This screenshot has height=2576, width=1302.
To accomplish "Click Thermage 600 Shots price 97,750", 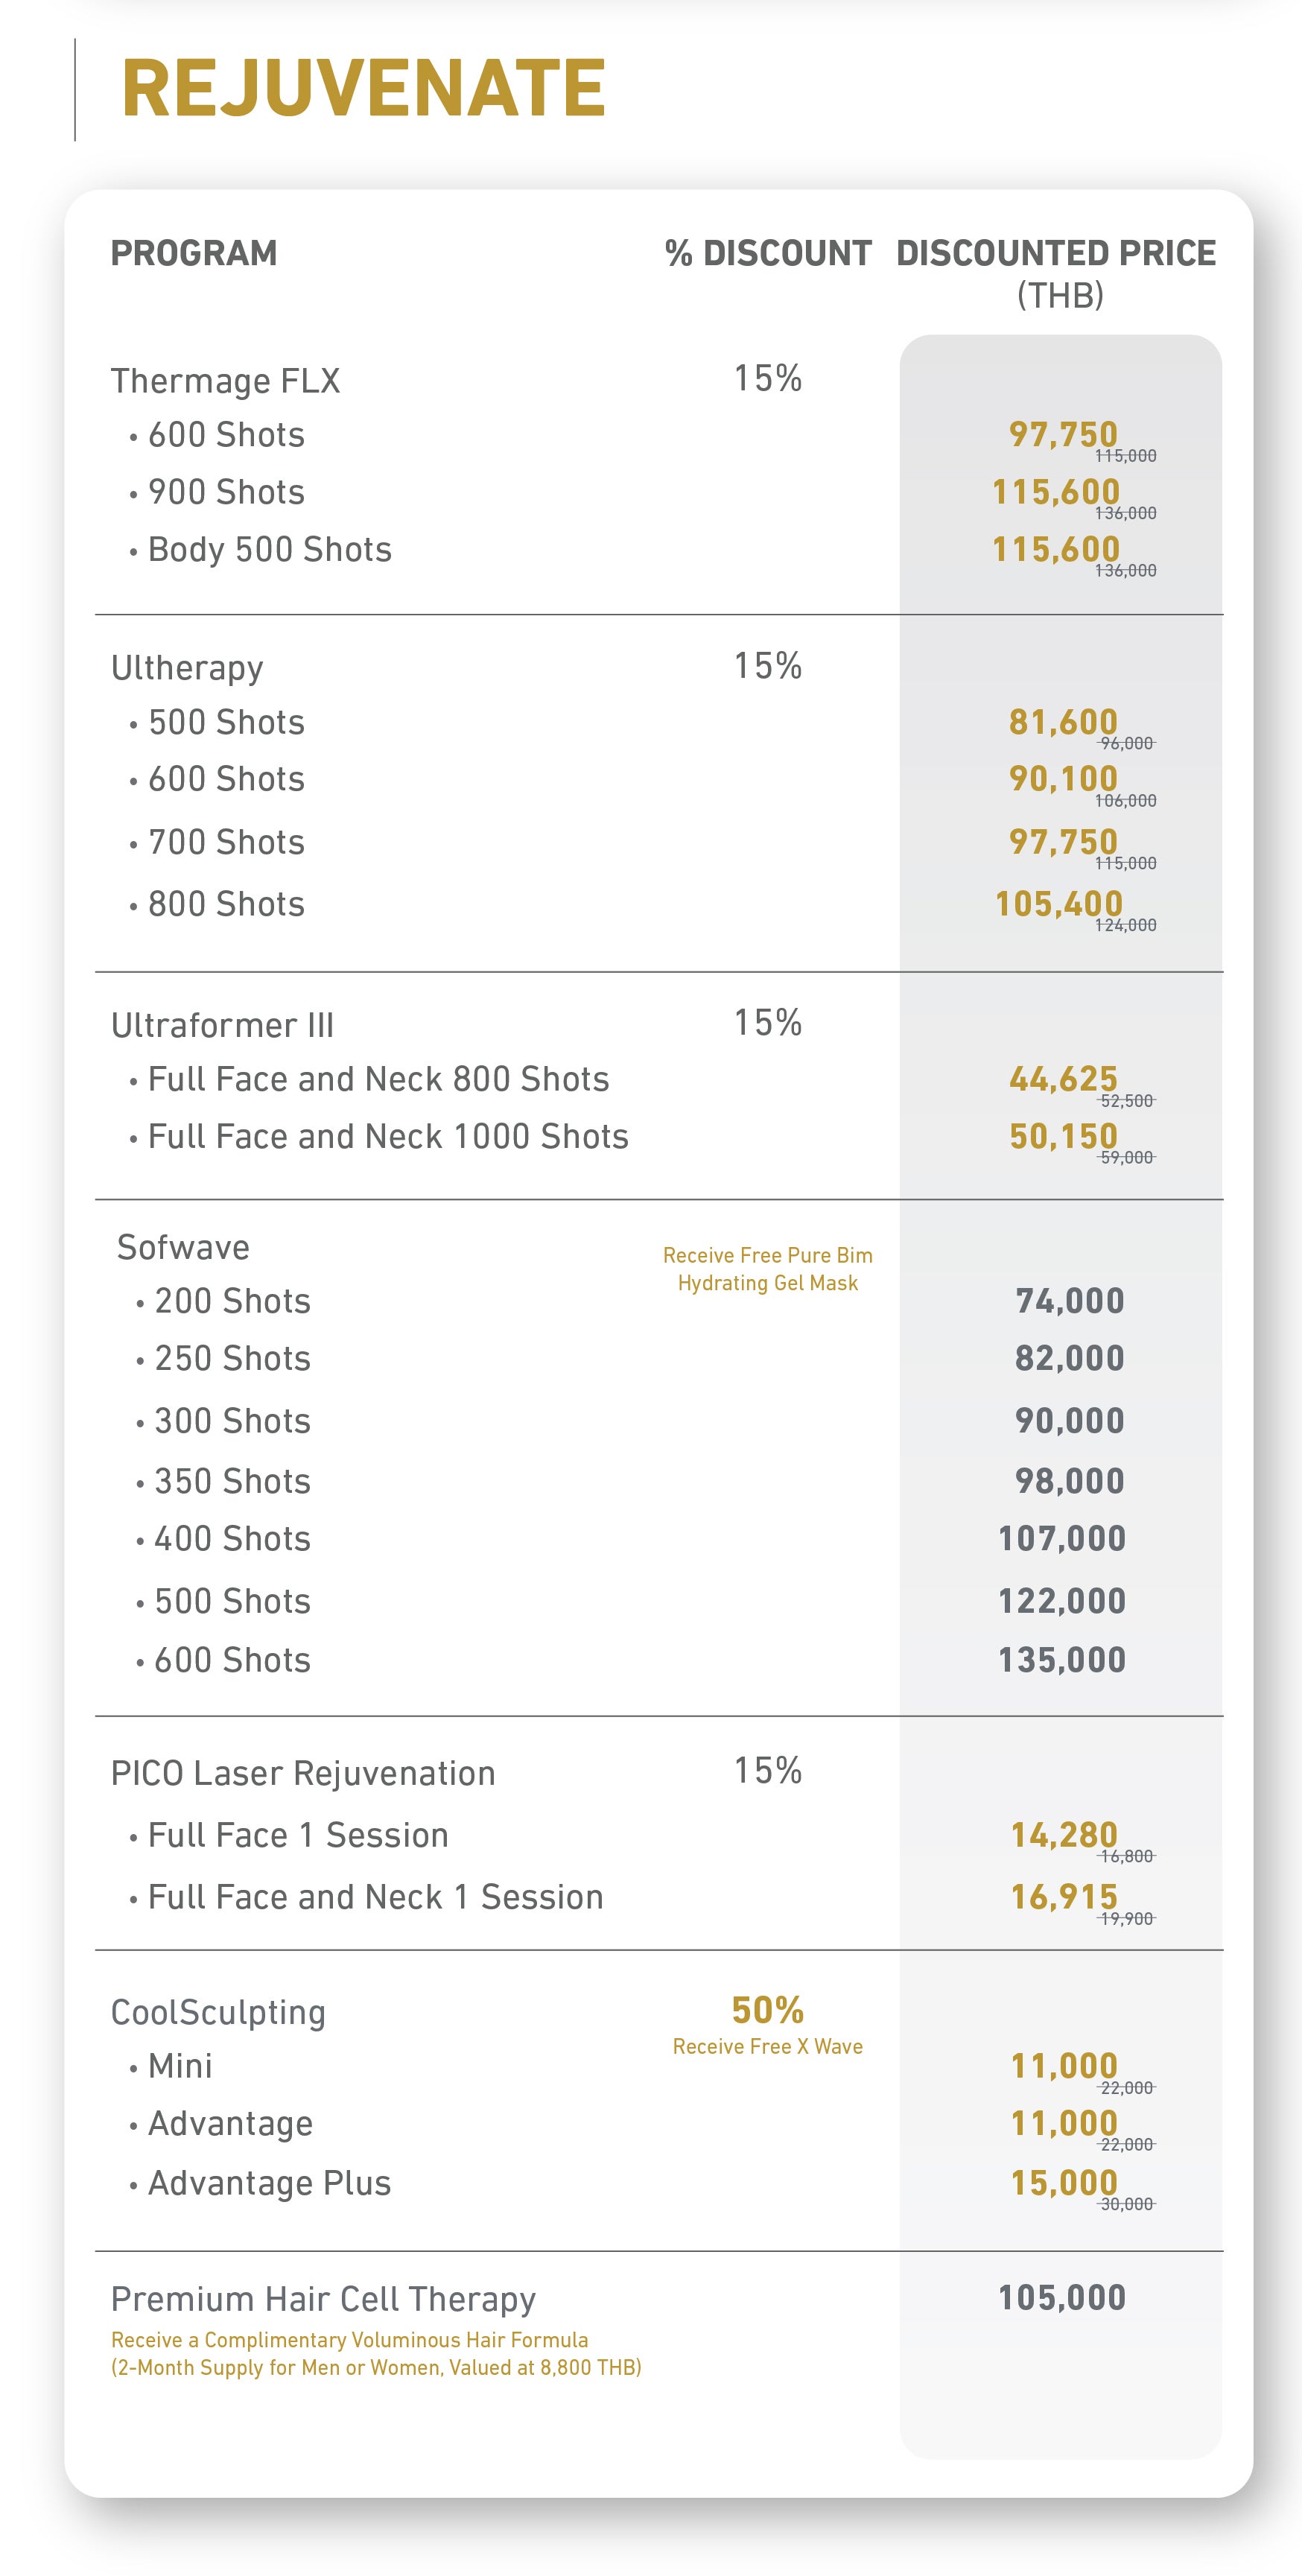I will [1063, 435].
